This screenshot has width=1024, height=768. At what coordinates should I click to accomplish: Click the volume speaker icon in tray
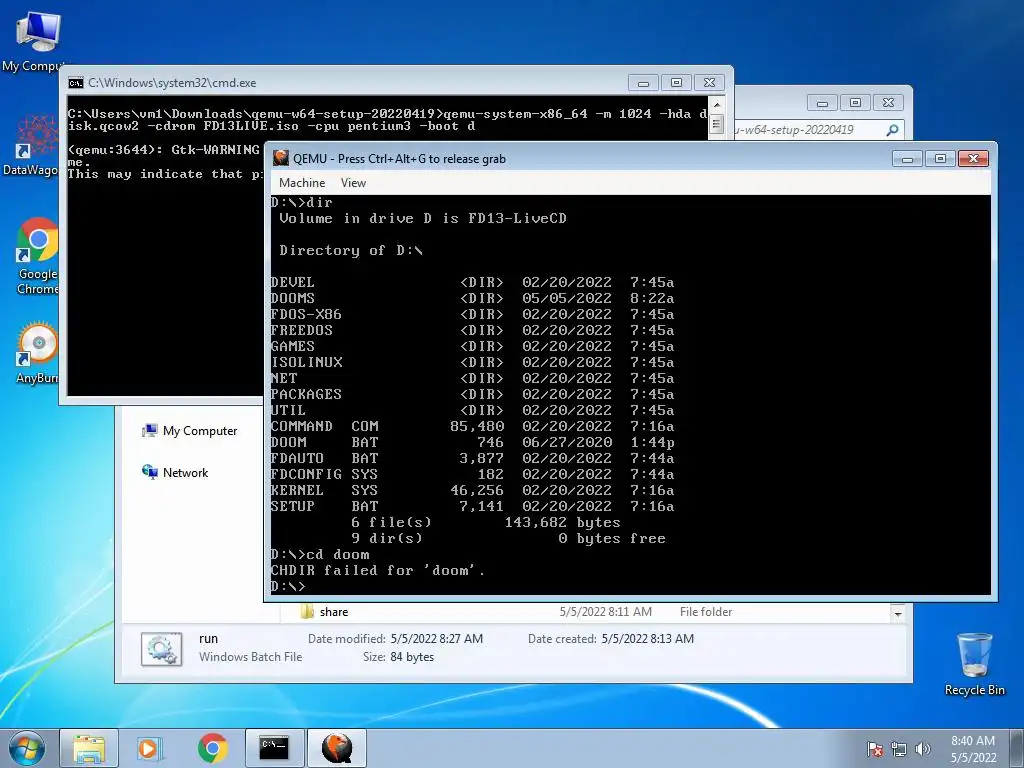click(922, 749)
